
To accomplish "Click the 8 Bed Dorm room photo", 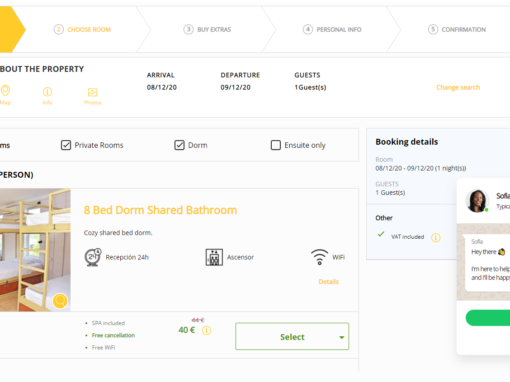I will (x=35, y=250).
